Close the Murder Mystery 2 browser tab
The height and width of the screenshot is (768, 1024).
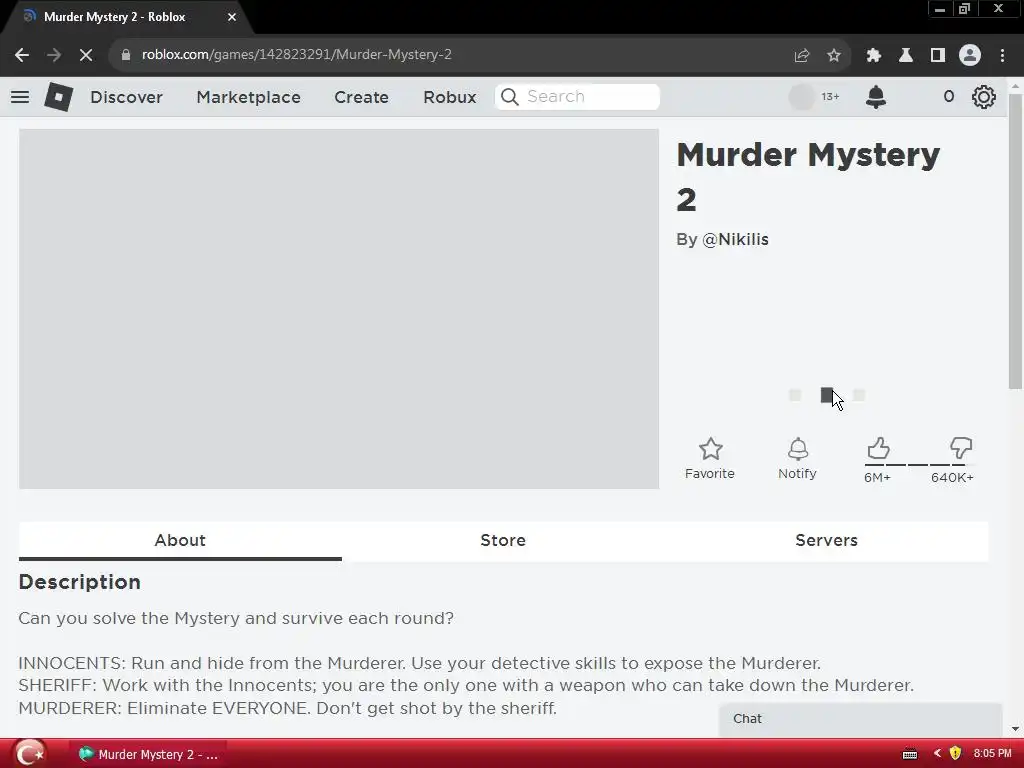[x=232, y=17]
